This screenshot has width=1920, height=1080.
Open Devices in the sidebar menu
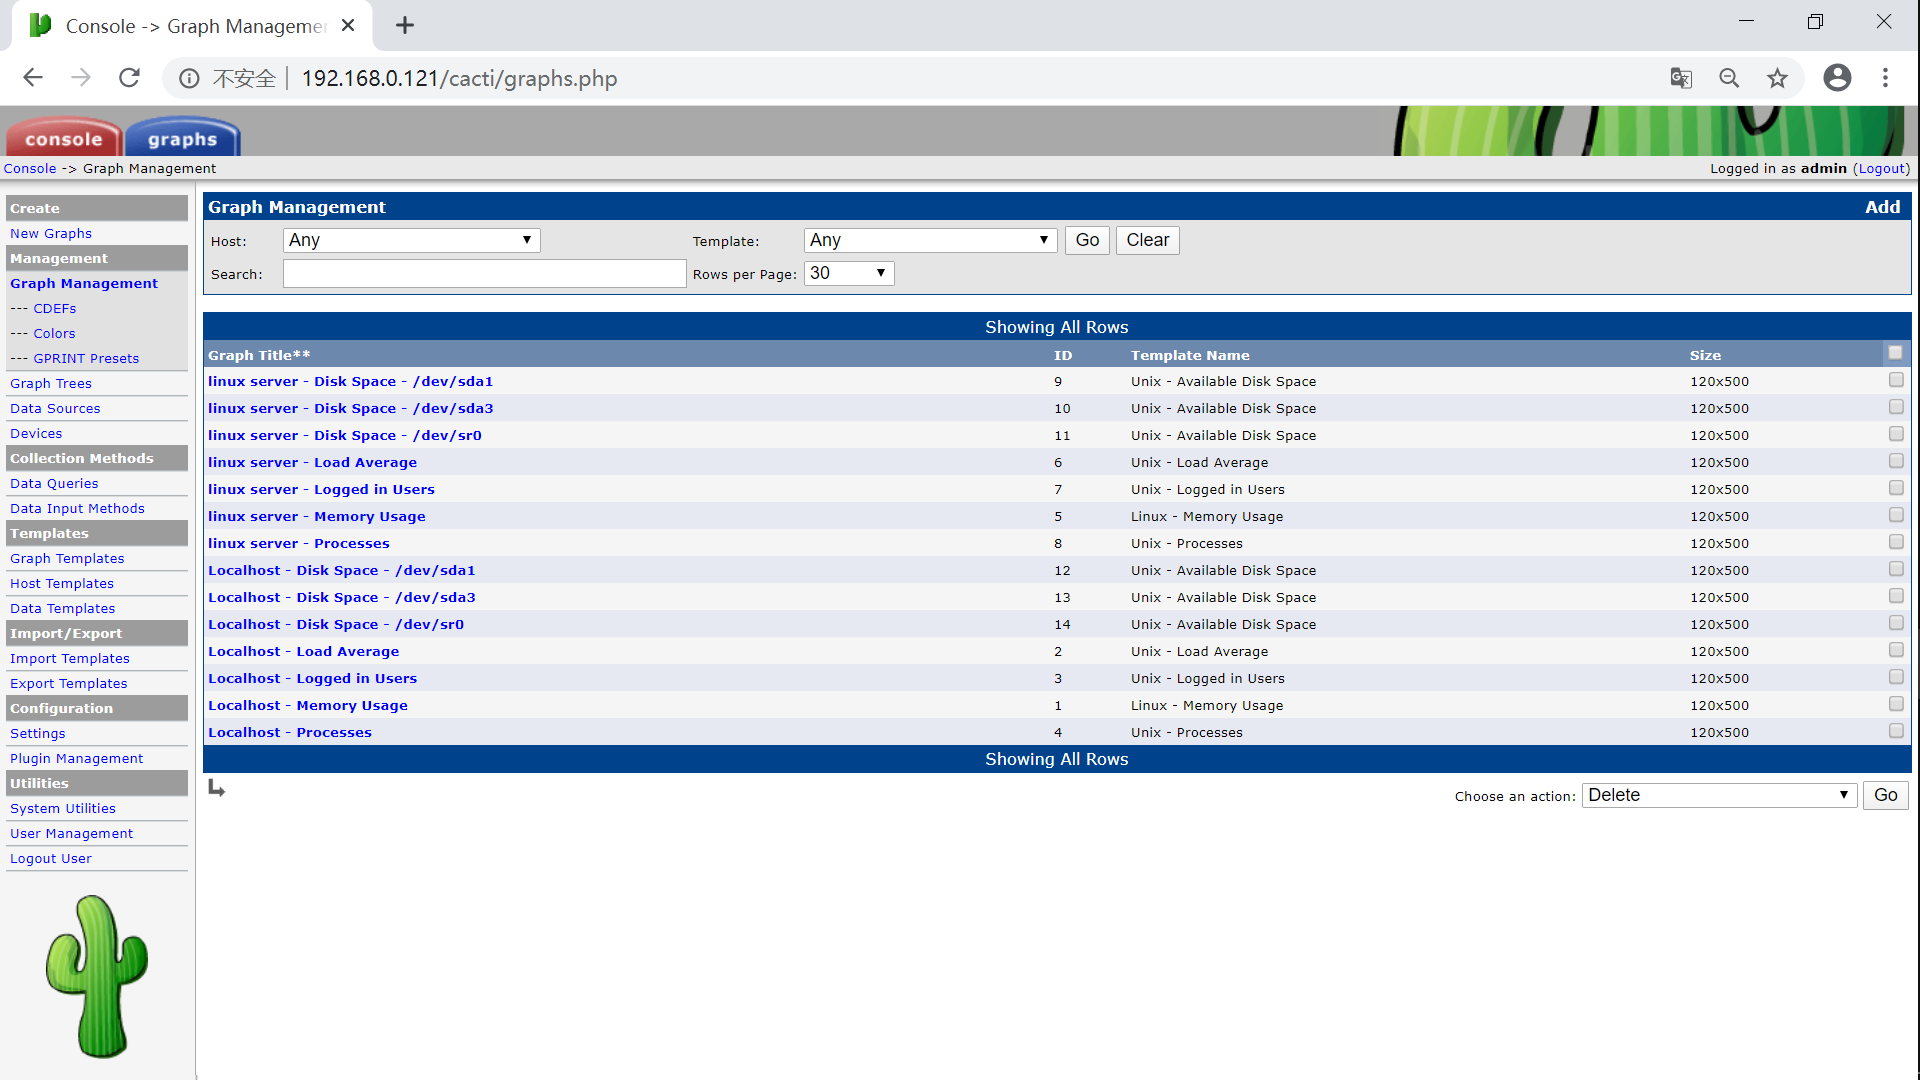point(36,433)
